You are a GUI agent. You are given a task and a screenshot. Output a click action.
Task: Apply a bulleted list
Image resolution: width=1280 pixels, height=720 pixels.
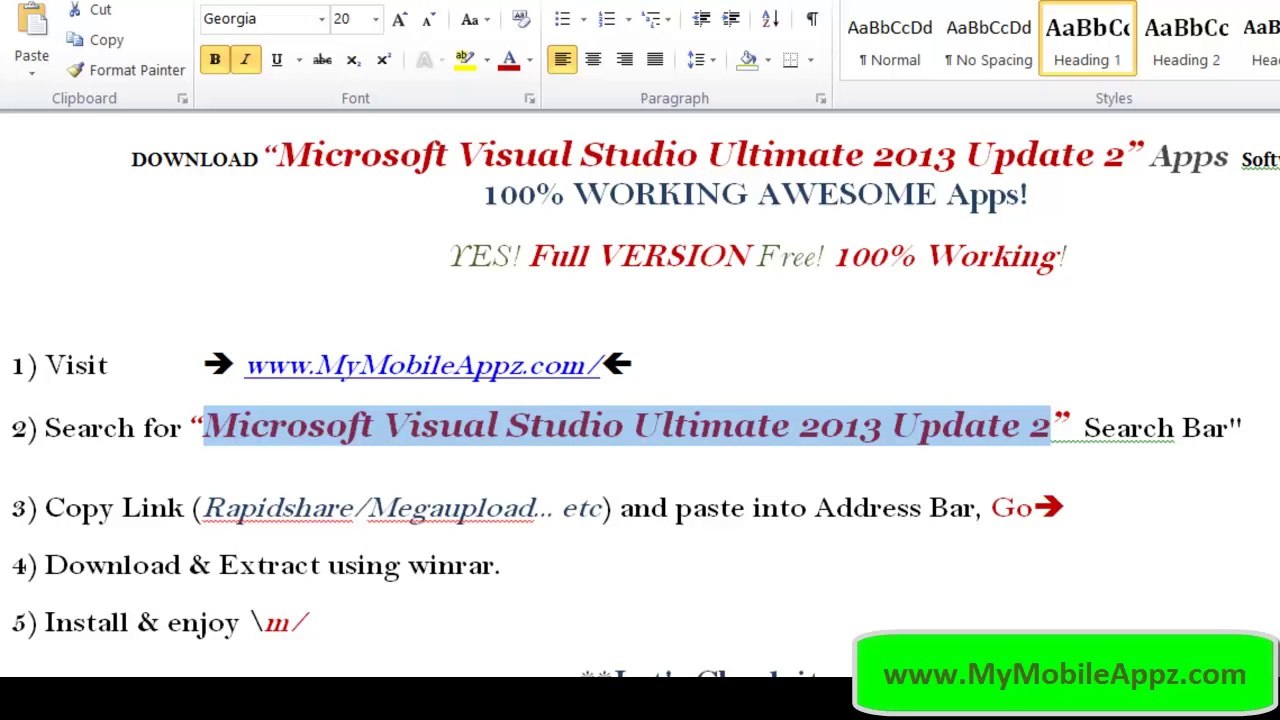pyautogui.click(x=563, y=19)
